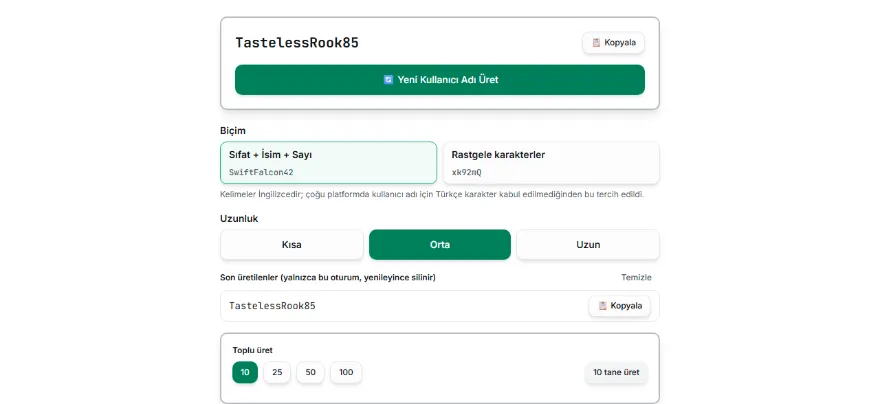Click the clipboard icon in the recent usernames row

(x=602, y=306)
